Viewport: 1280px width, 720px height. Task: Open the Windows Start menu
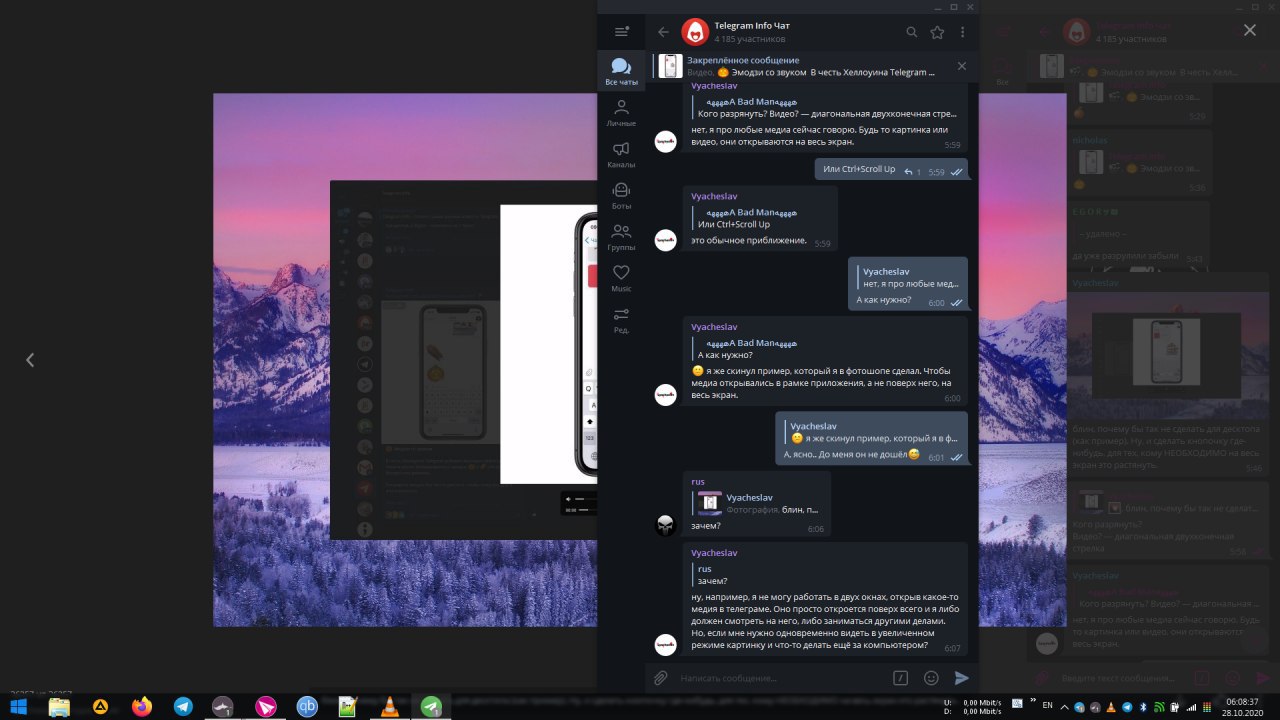point(19,706)
